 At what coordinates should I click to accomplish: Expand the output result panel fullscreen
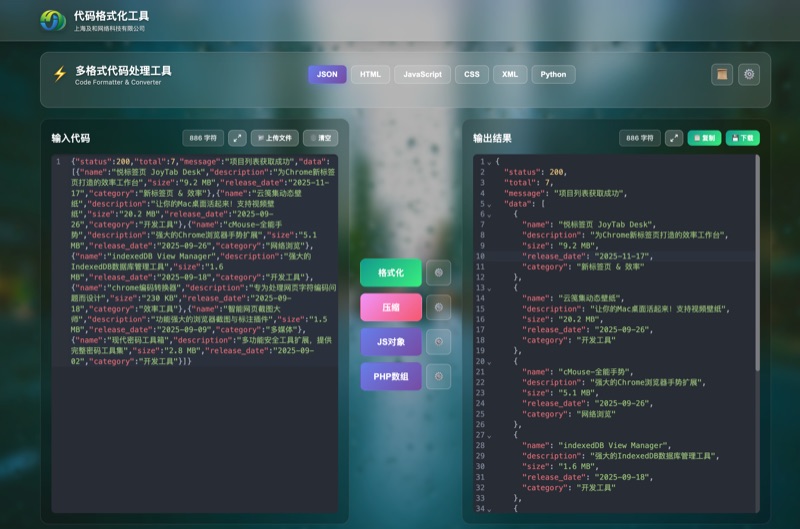point(674,138)
